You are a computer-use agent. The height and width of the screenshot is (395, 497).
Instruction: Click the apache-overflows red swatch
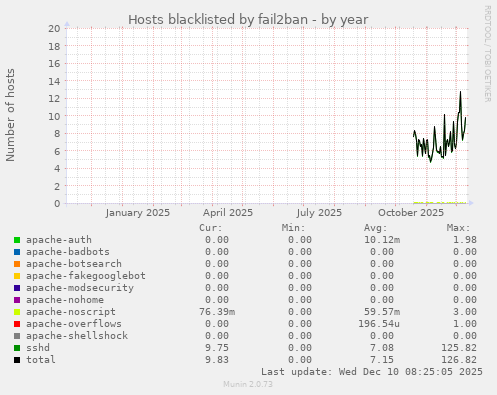point(17,324)
